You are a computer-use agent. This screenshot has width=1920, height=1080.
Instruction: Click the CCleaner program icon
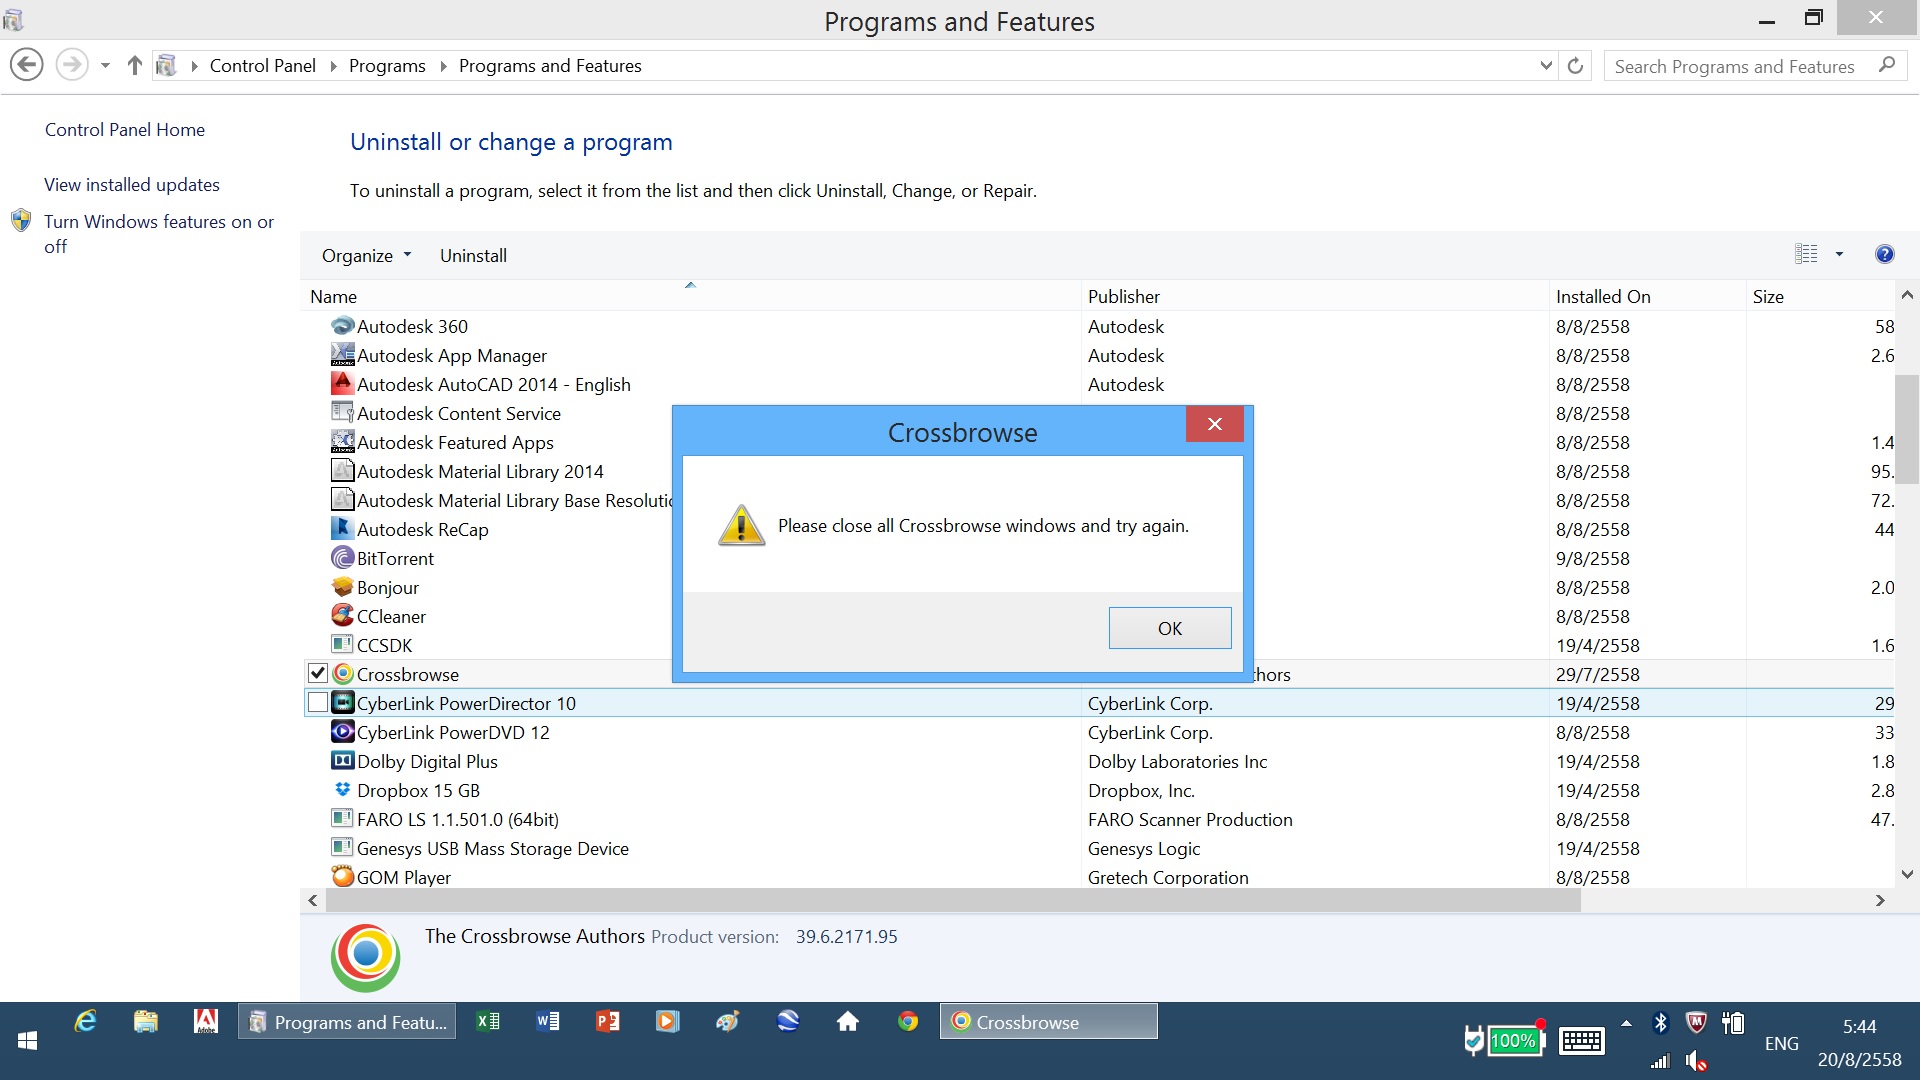pyautogui.click(x=343, y=616)
